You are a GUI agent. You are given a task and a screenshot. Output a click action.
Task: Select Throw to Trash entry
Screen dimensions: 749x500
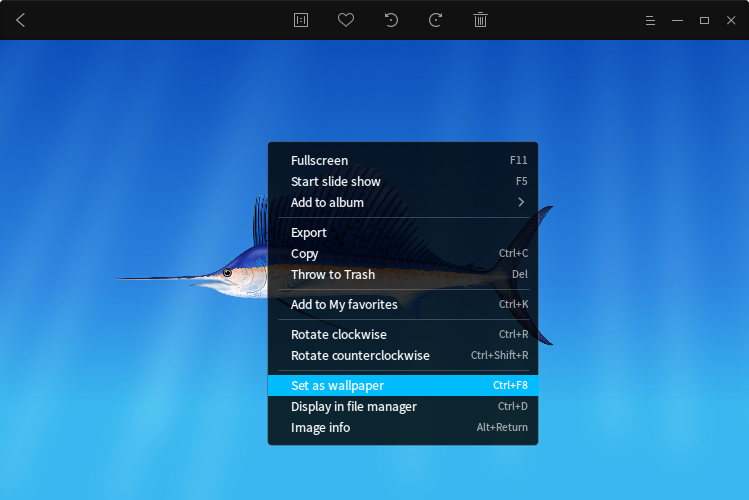coord(403,275)
